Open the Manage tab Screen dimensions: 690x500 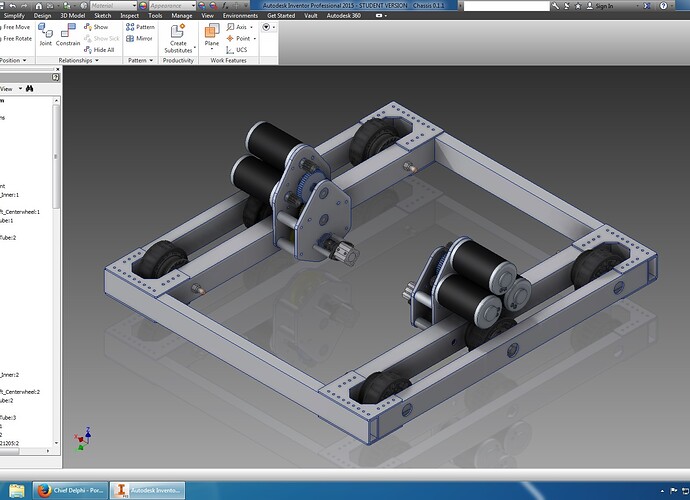[x=181, y=15]
